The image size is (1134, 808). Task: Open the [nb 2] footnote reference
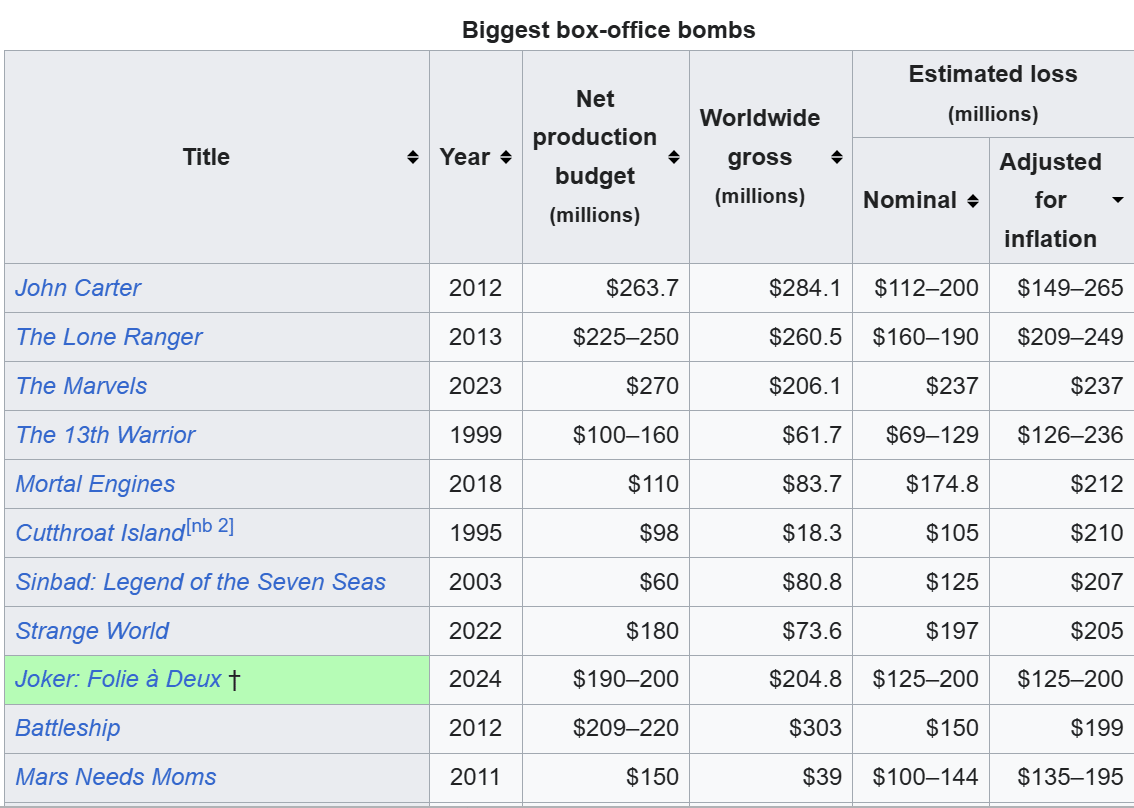coord(210,526)
